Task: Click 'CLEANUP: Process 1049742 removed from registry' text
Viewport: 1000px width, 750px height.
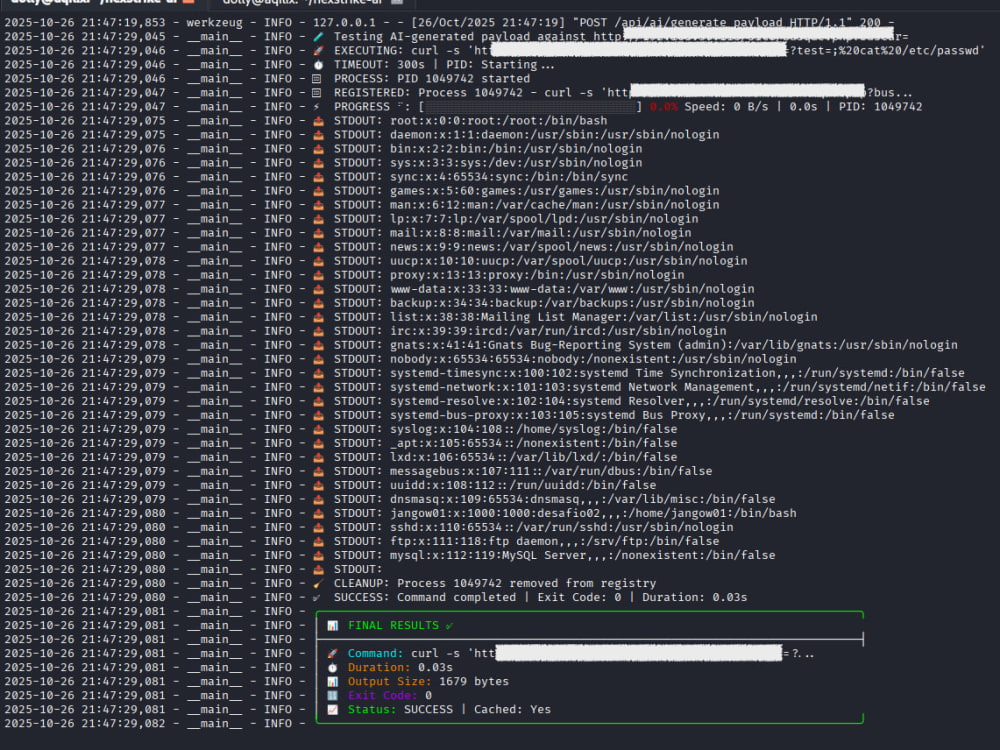Action: 495,584
